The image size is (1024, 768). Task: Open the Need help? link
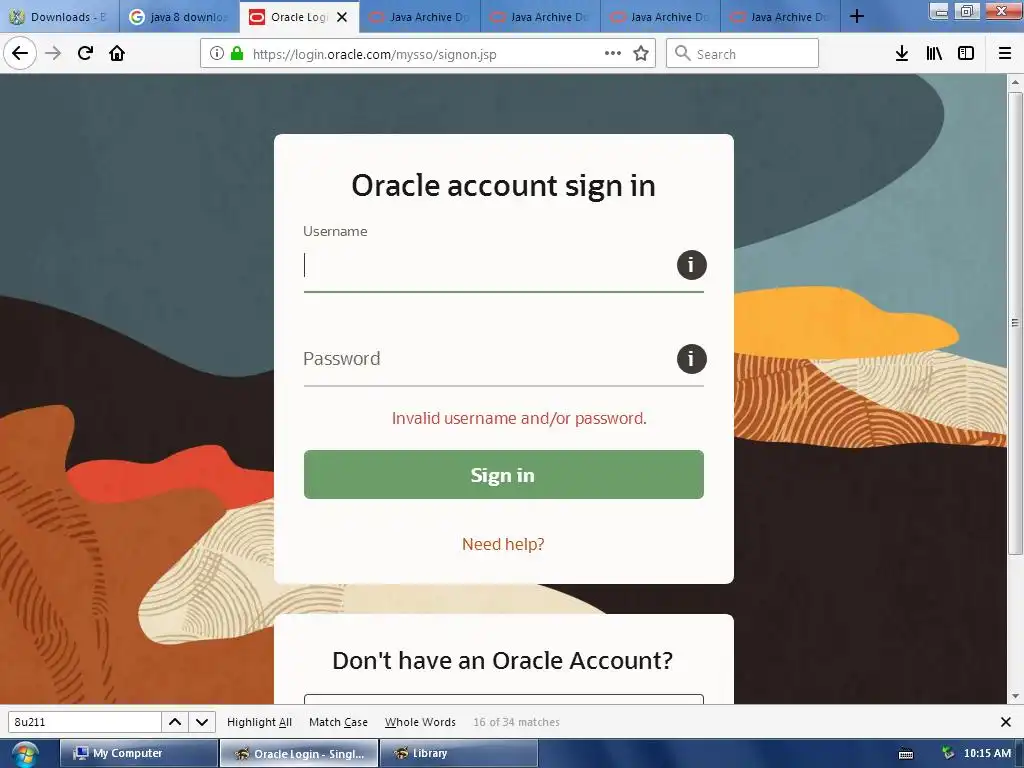coord(503,544)
